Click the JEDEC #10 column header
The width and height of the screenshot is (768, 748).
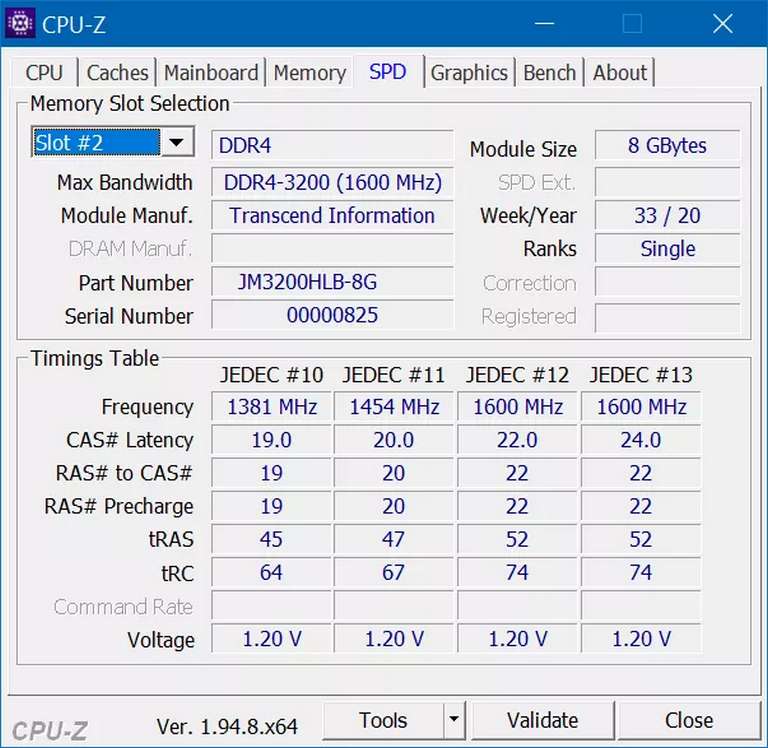tap(271, 375)
